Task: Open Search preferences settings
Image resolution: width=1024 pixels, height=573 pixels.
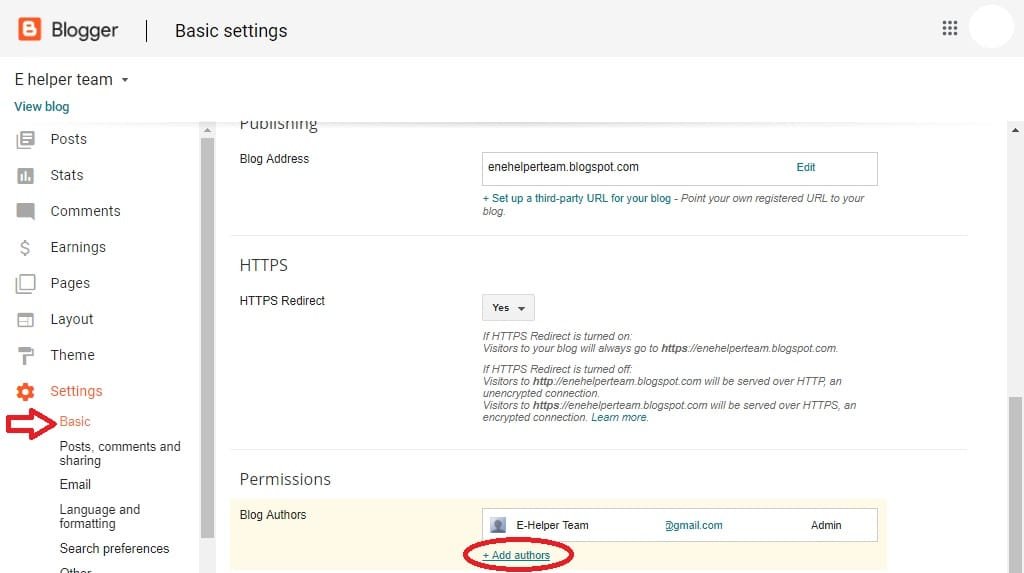Action: (114, 548)
